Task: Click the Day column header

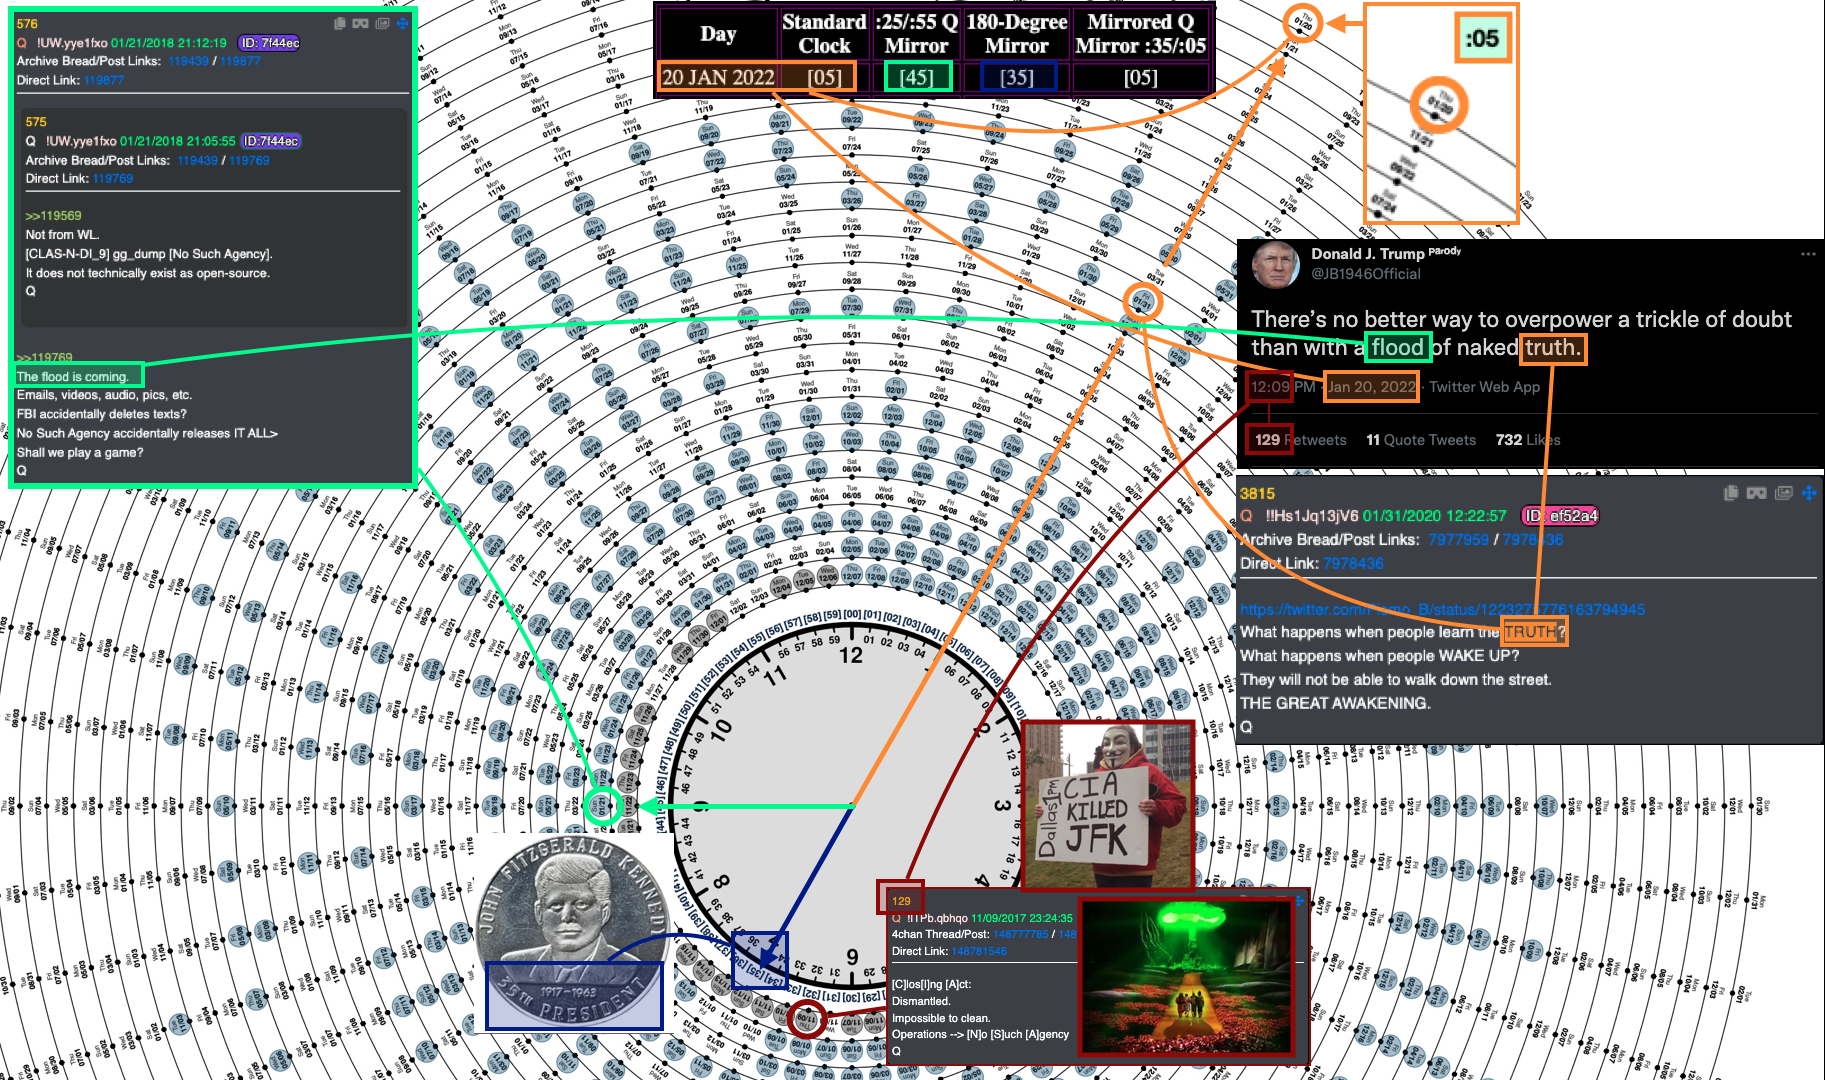Action: [x=718, y=33]
